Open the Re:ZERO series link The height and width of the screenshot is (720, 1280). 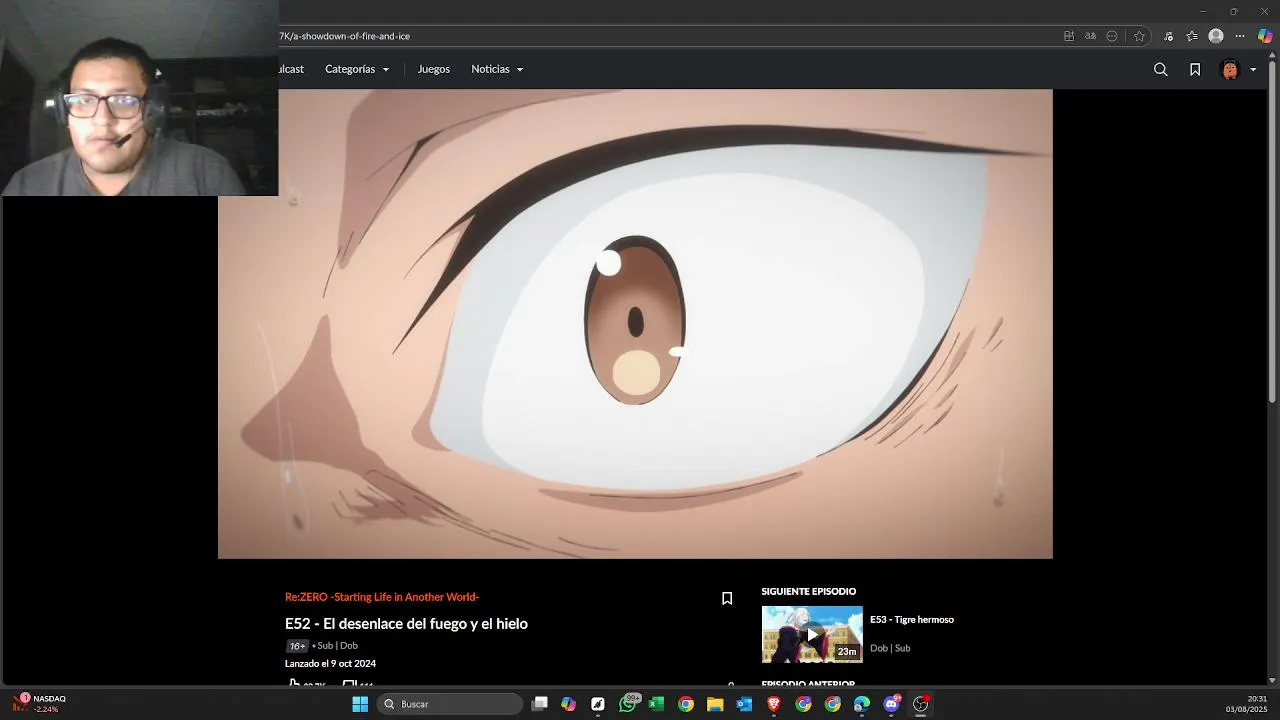pos(382,597)
